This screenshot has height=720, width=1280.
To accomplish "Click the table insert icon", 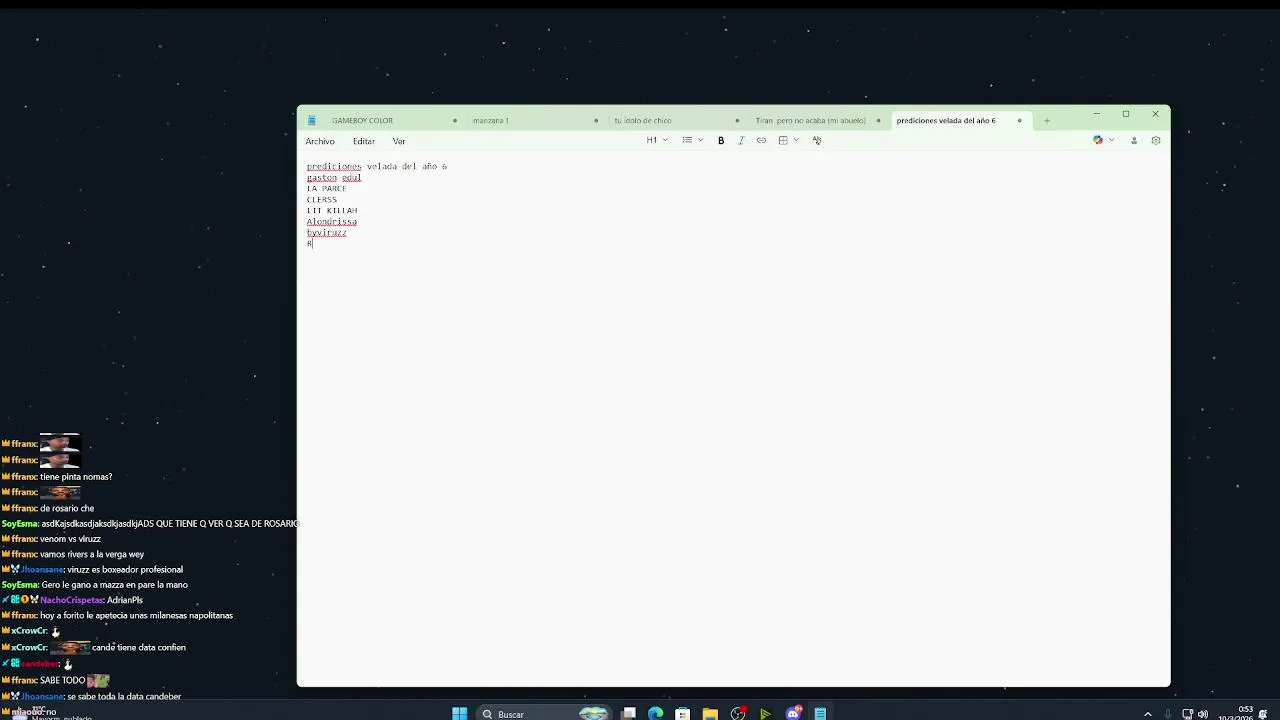I will pyautogui.click(x=783, y=140).
